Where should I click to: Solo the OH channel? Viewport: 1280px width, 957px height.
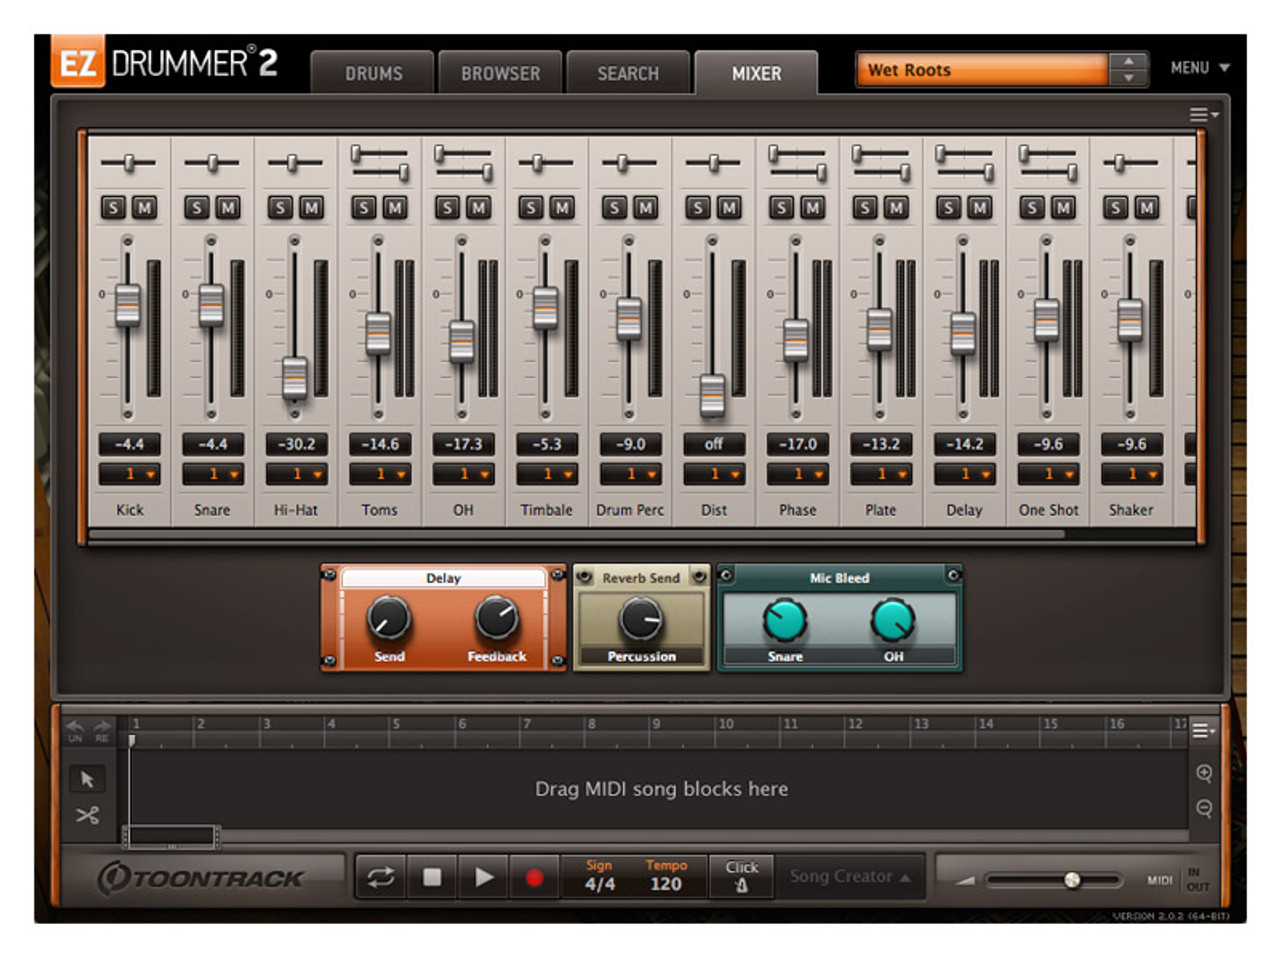pyautogui.click(x=447, y=208)
